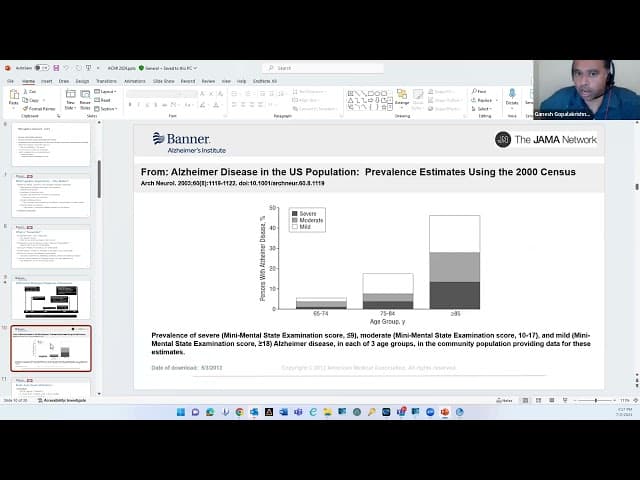Click the Dictate microphone icon
The height and width of the screenshot is (480, 640).
pos(512,96)
